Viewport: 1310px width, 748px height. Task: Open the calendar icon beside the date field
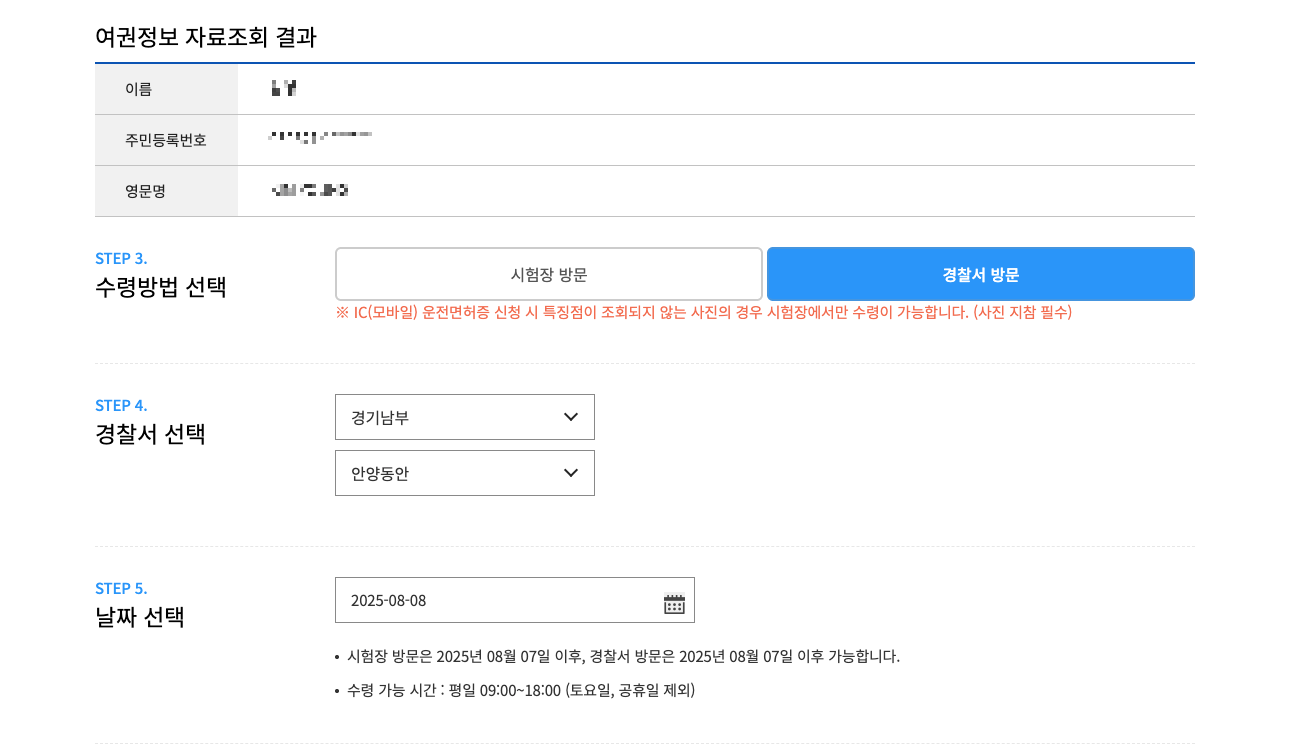pos(674,600)
